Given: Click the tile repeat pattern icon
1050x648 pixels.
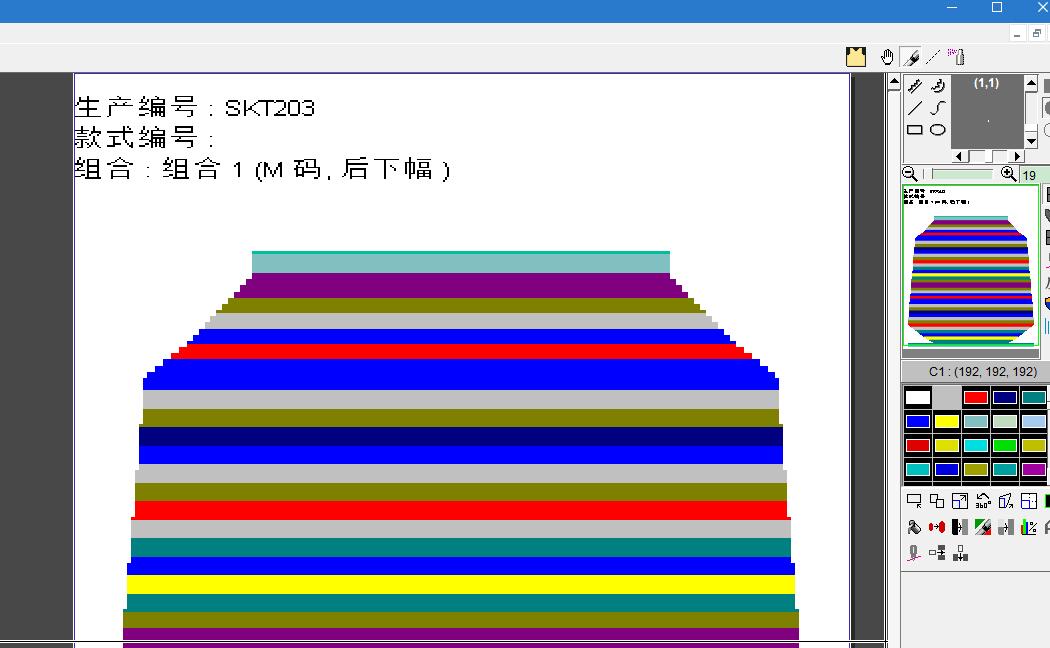Looking at the screenshot, I should pyautogui.click(x=1029, y=501).
